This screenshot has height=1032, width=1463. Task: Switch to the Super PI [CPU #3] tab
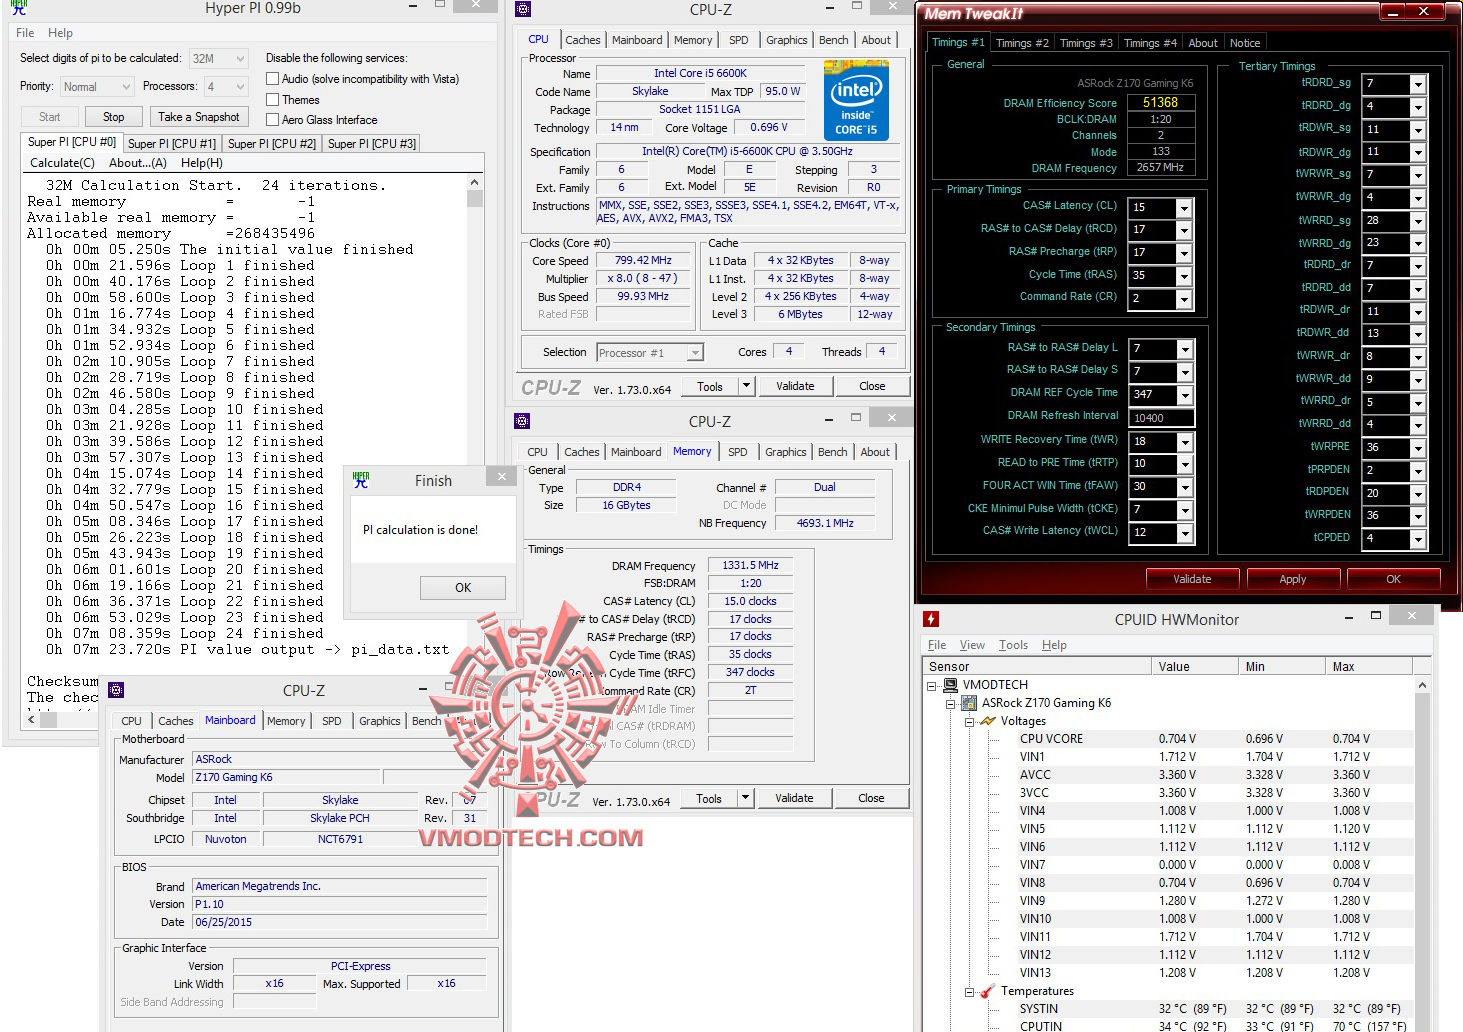(x=372, y=144)
